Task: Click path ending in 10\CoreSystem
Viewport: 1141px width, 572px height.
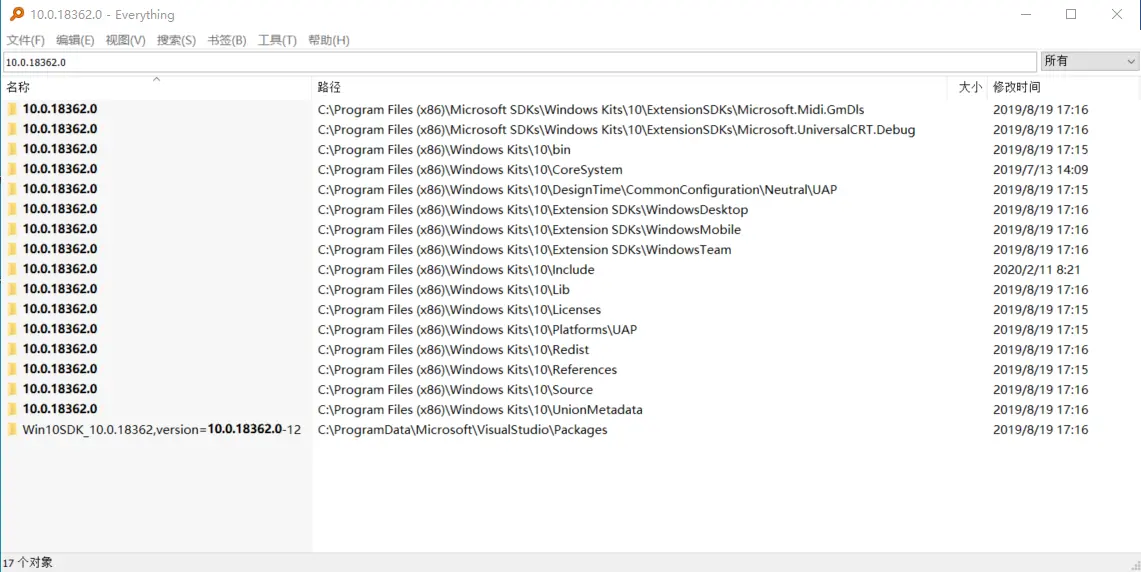Action: point(470,170)
